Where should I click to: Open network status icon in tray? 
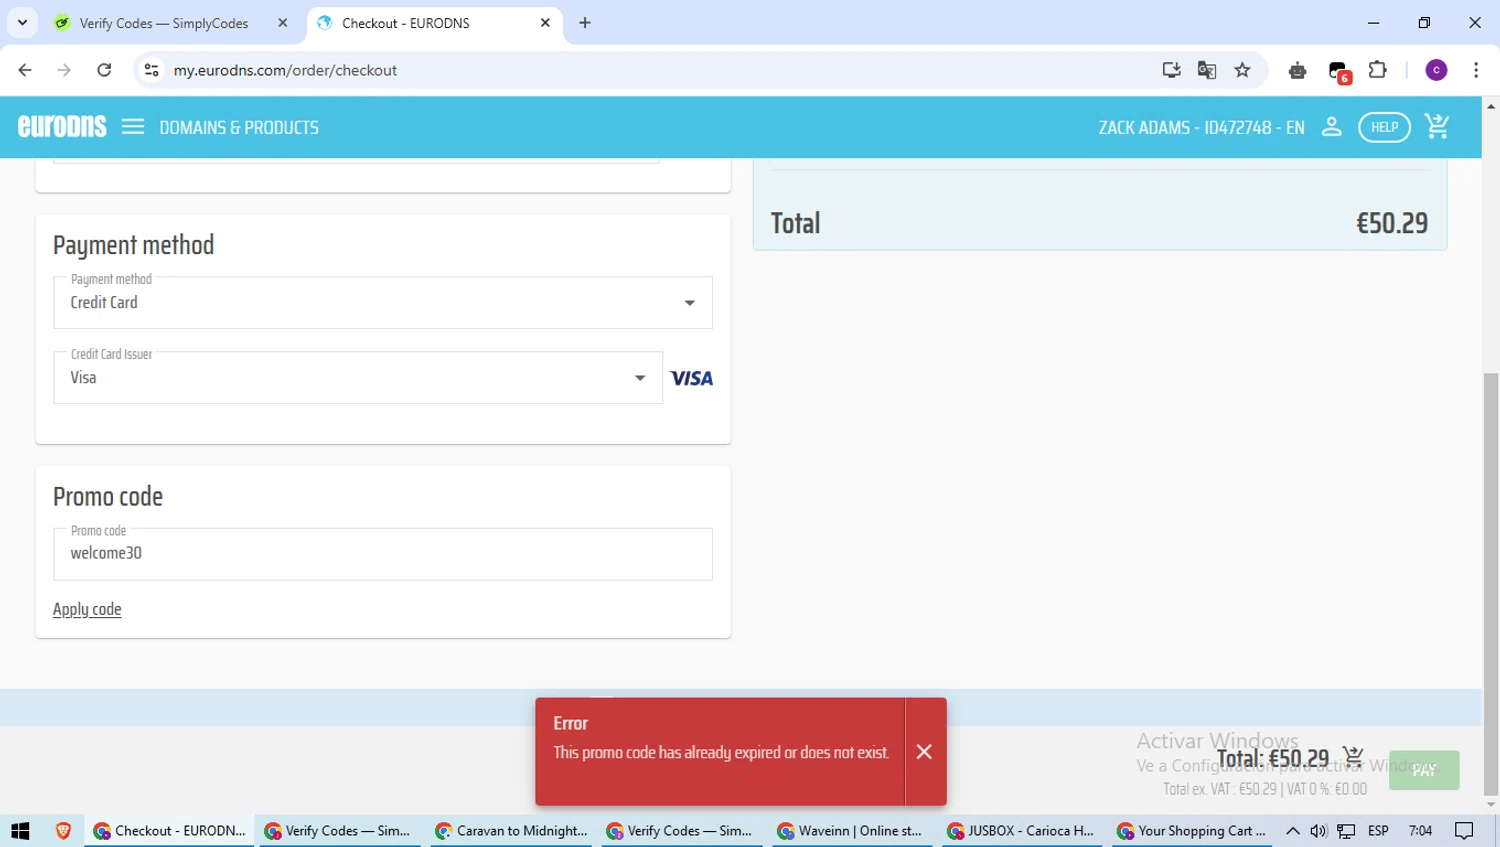point(1347,831)
